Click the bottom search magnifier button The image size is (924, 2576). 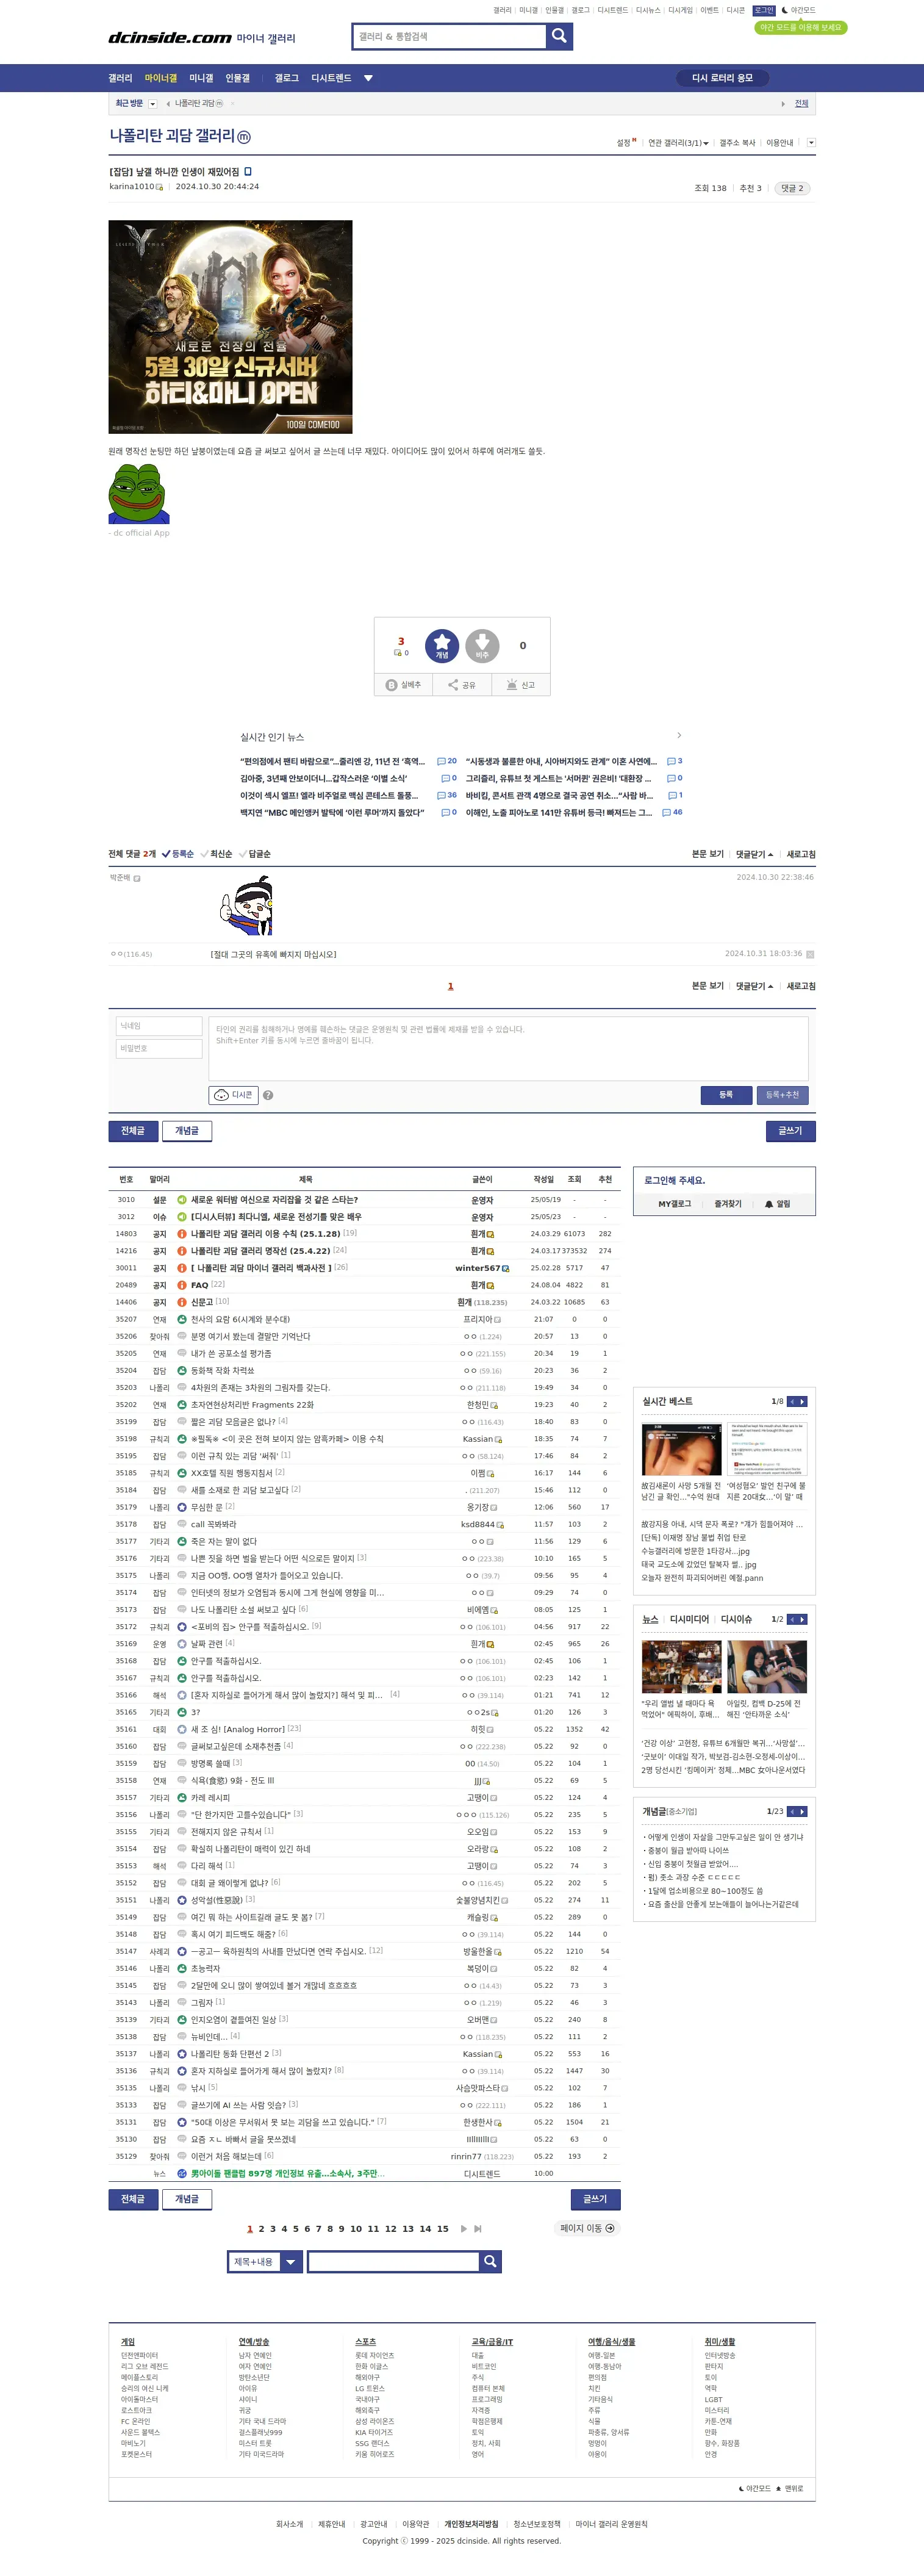[490, 2261]
